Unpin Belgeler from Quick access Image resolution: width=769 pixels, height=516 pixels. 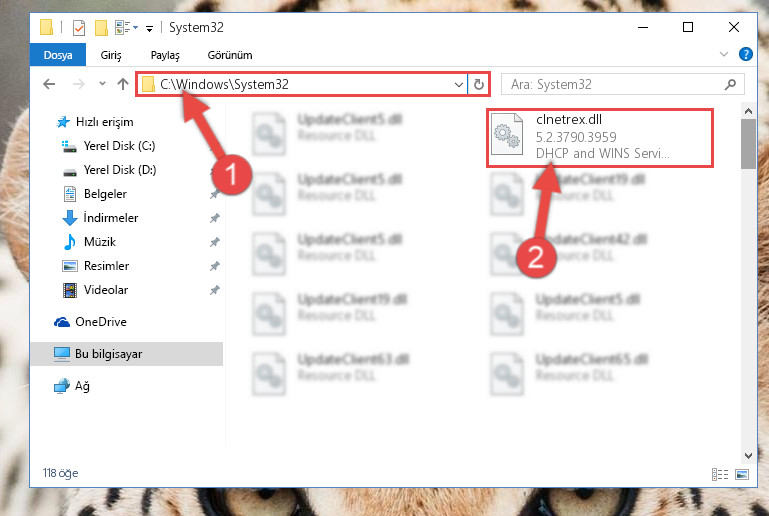(x=214, y=194)
